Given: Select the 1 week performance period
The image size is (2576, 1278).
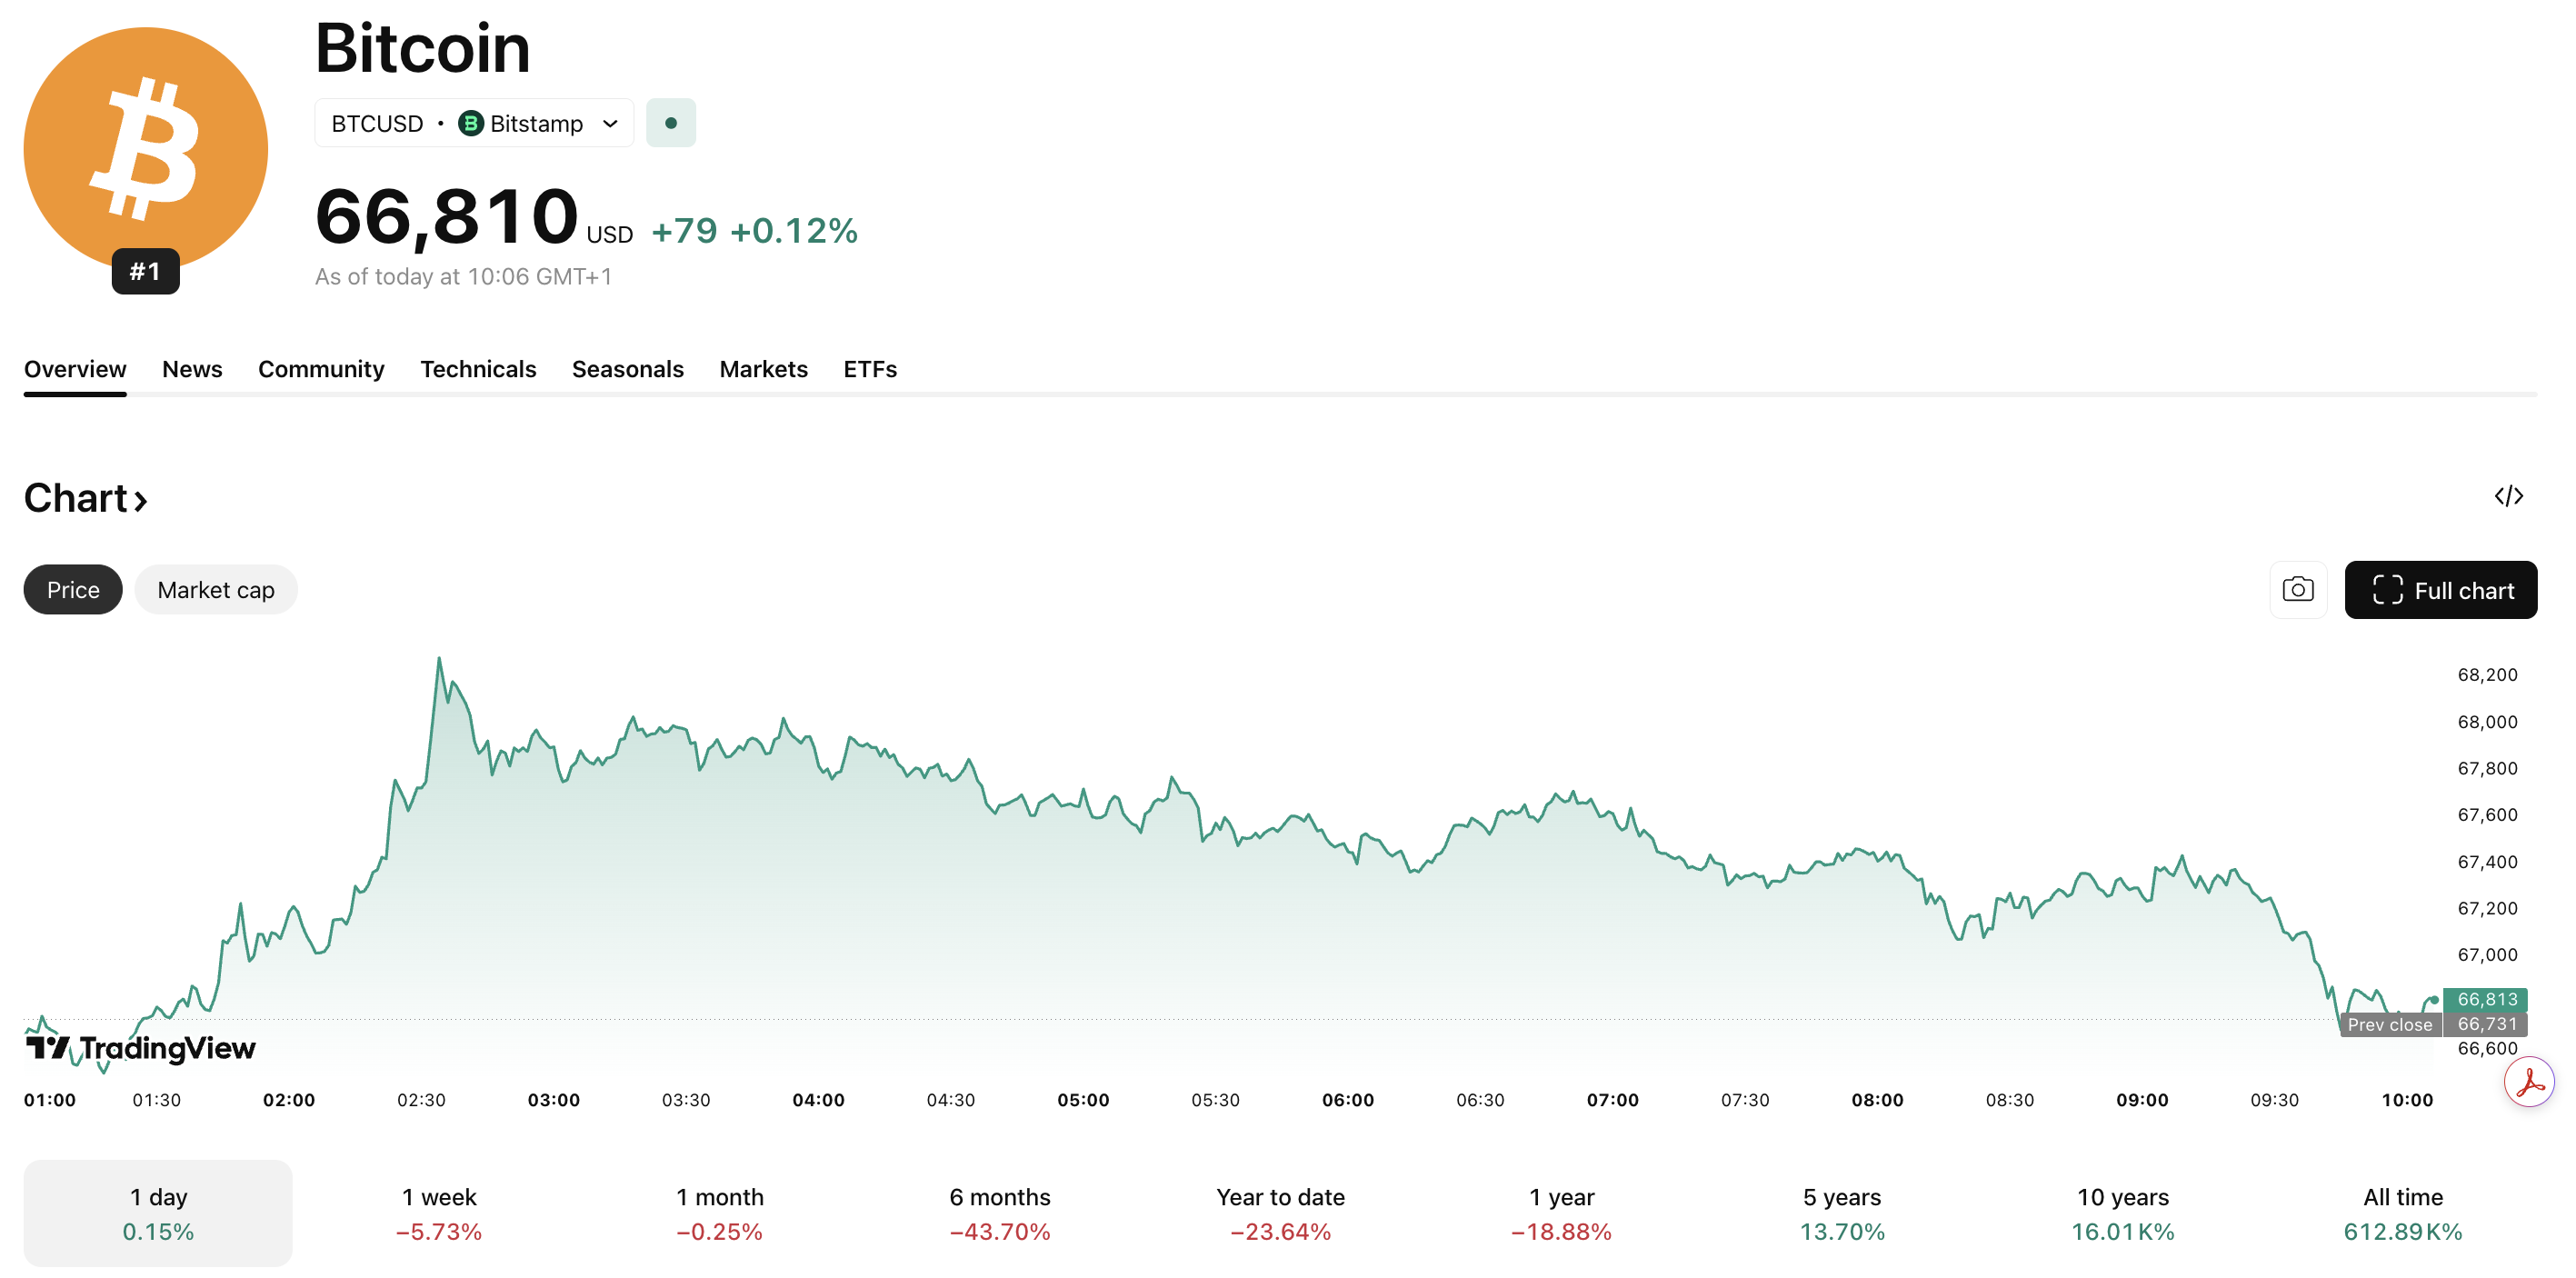Looking at the screenshot, I should [x=439, y=1213].
